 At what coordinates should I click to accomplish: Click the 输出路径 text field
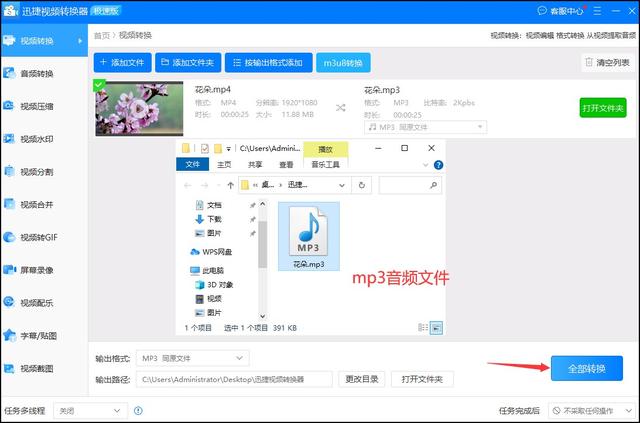234,379
